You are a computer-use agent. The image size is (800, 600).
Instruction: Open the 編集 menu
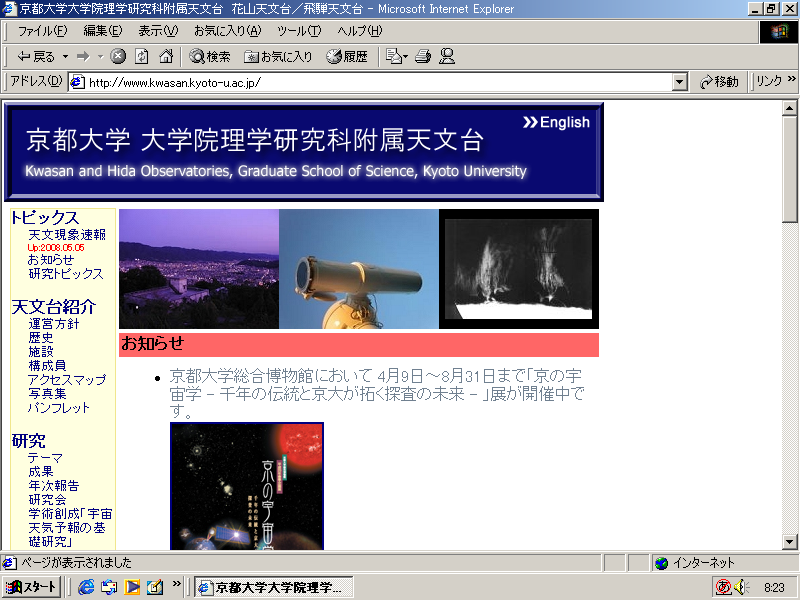point(103,31)
